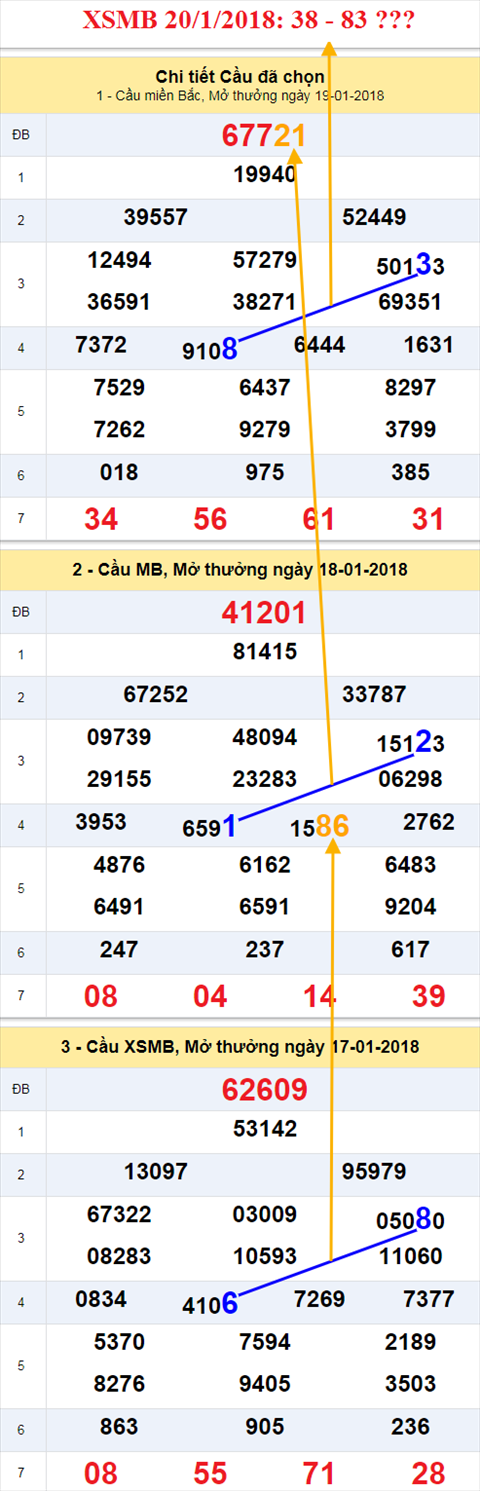
Task: Select sixth prize number 247
Action: click(119, 949)
